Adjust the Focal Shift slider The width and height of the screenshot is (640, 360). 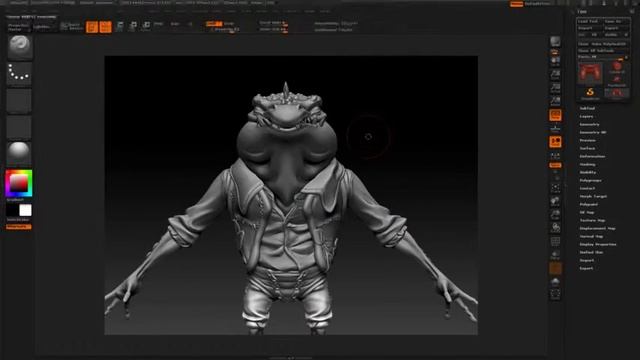273,23
